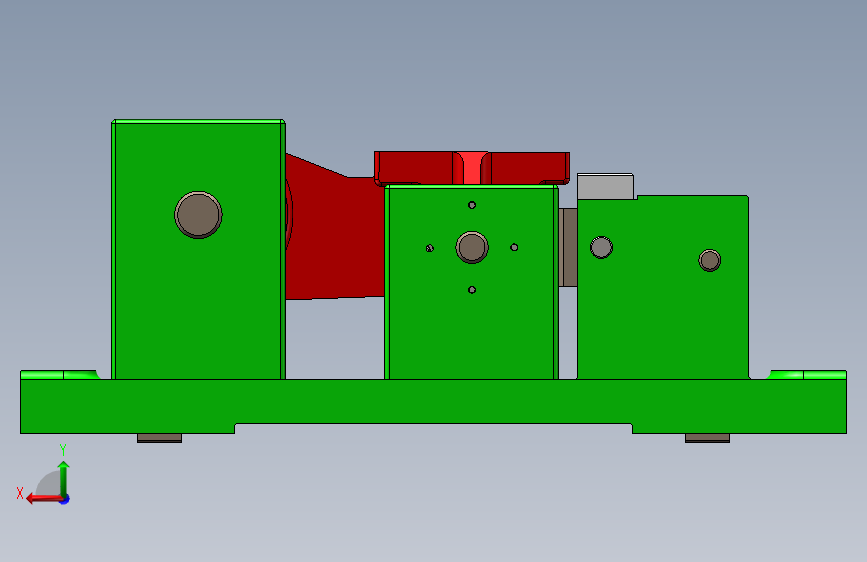Select the small hole left of the center pin
The image size is (867, 562).
tap(430, 248)
